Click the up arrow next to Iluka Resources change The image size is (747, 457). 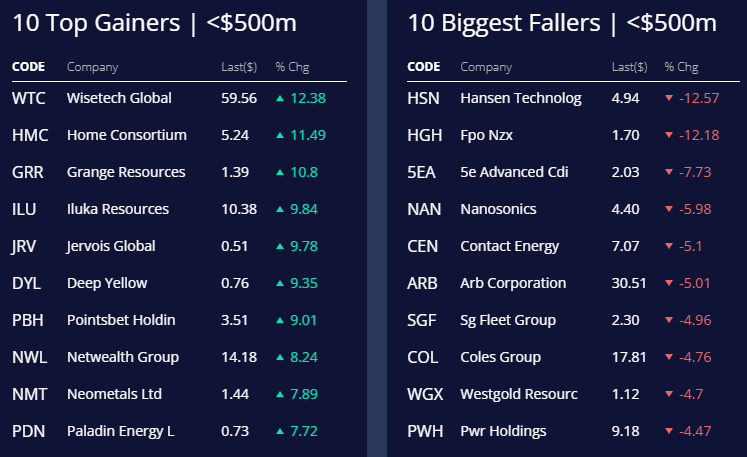coord(281,209)
